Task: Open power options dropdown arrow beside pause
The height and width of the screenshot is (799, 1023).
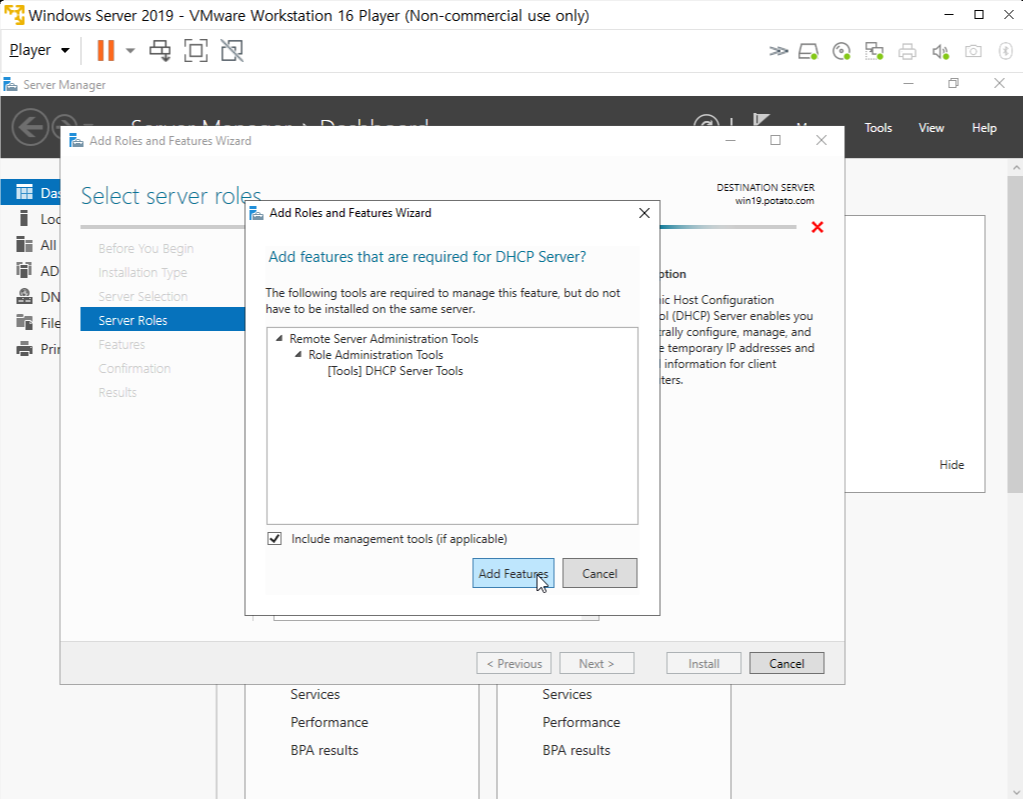Action: (x=130, y=50)
